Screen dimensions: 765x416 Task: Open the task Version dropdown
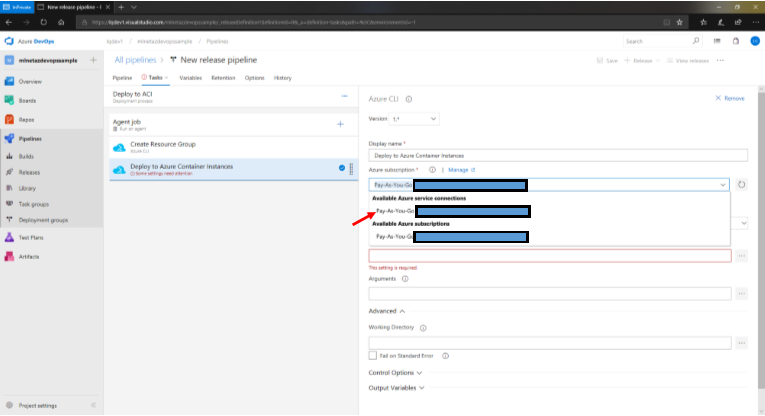[414, 119]
